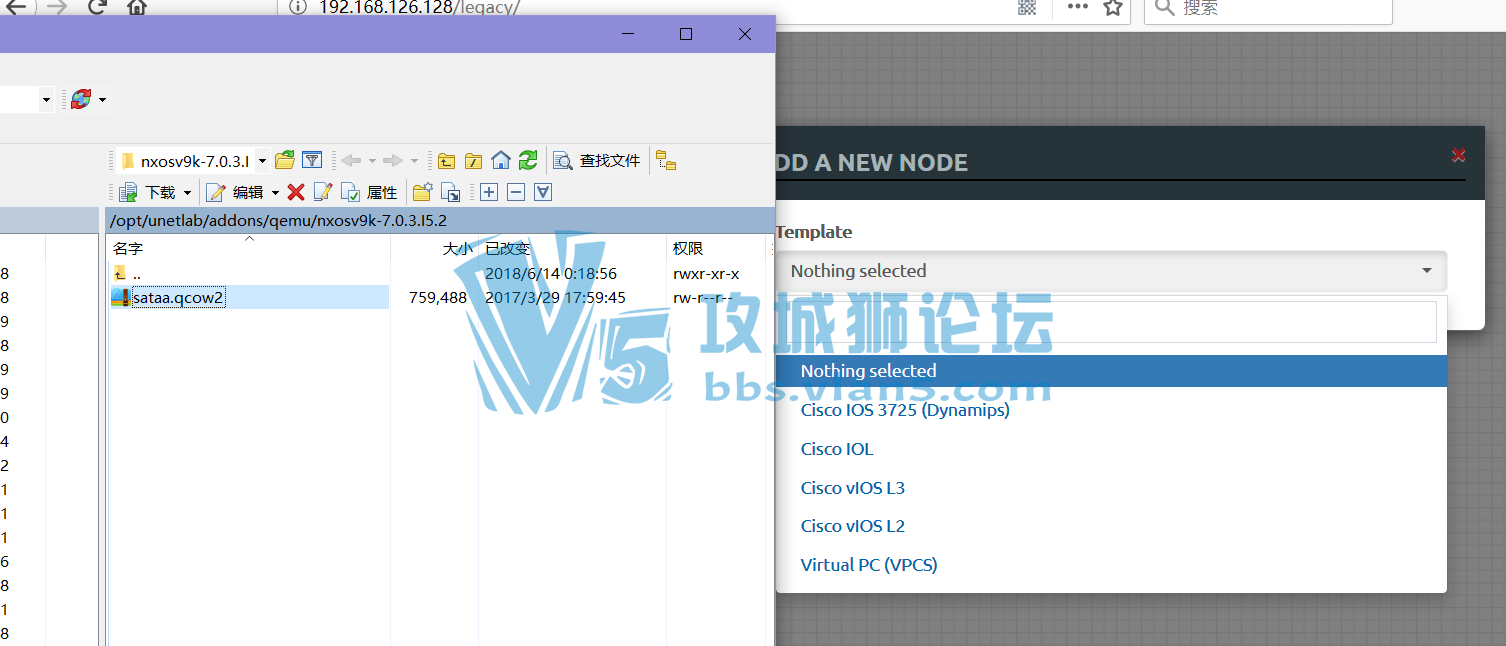The width and height of the screenshot is (1506, 646).
Task: Click the invert selection icon
Action: click(x=543, y=192)
